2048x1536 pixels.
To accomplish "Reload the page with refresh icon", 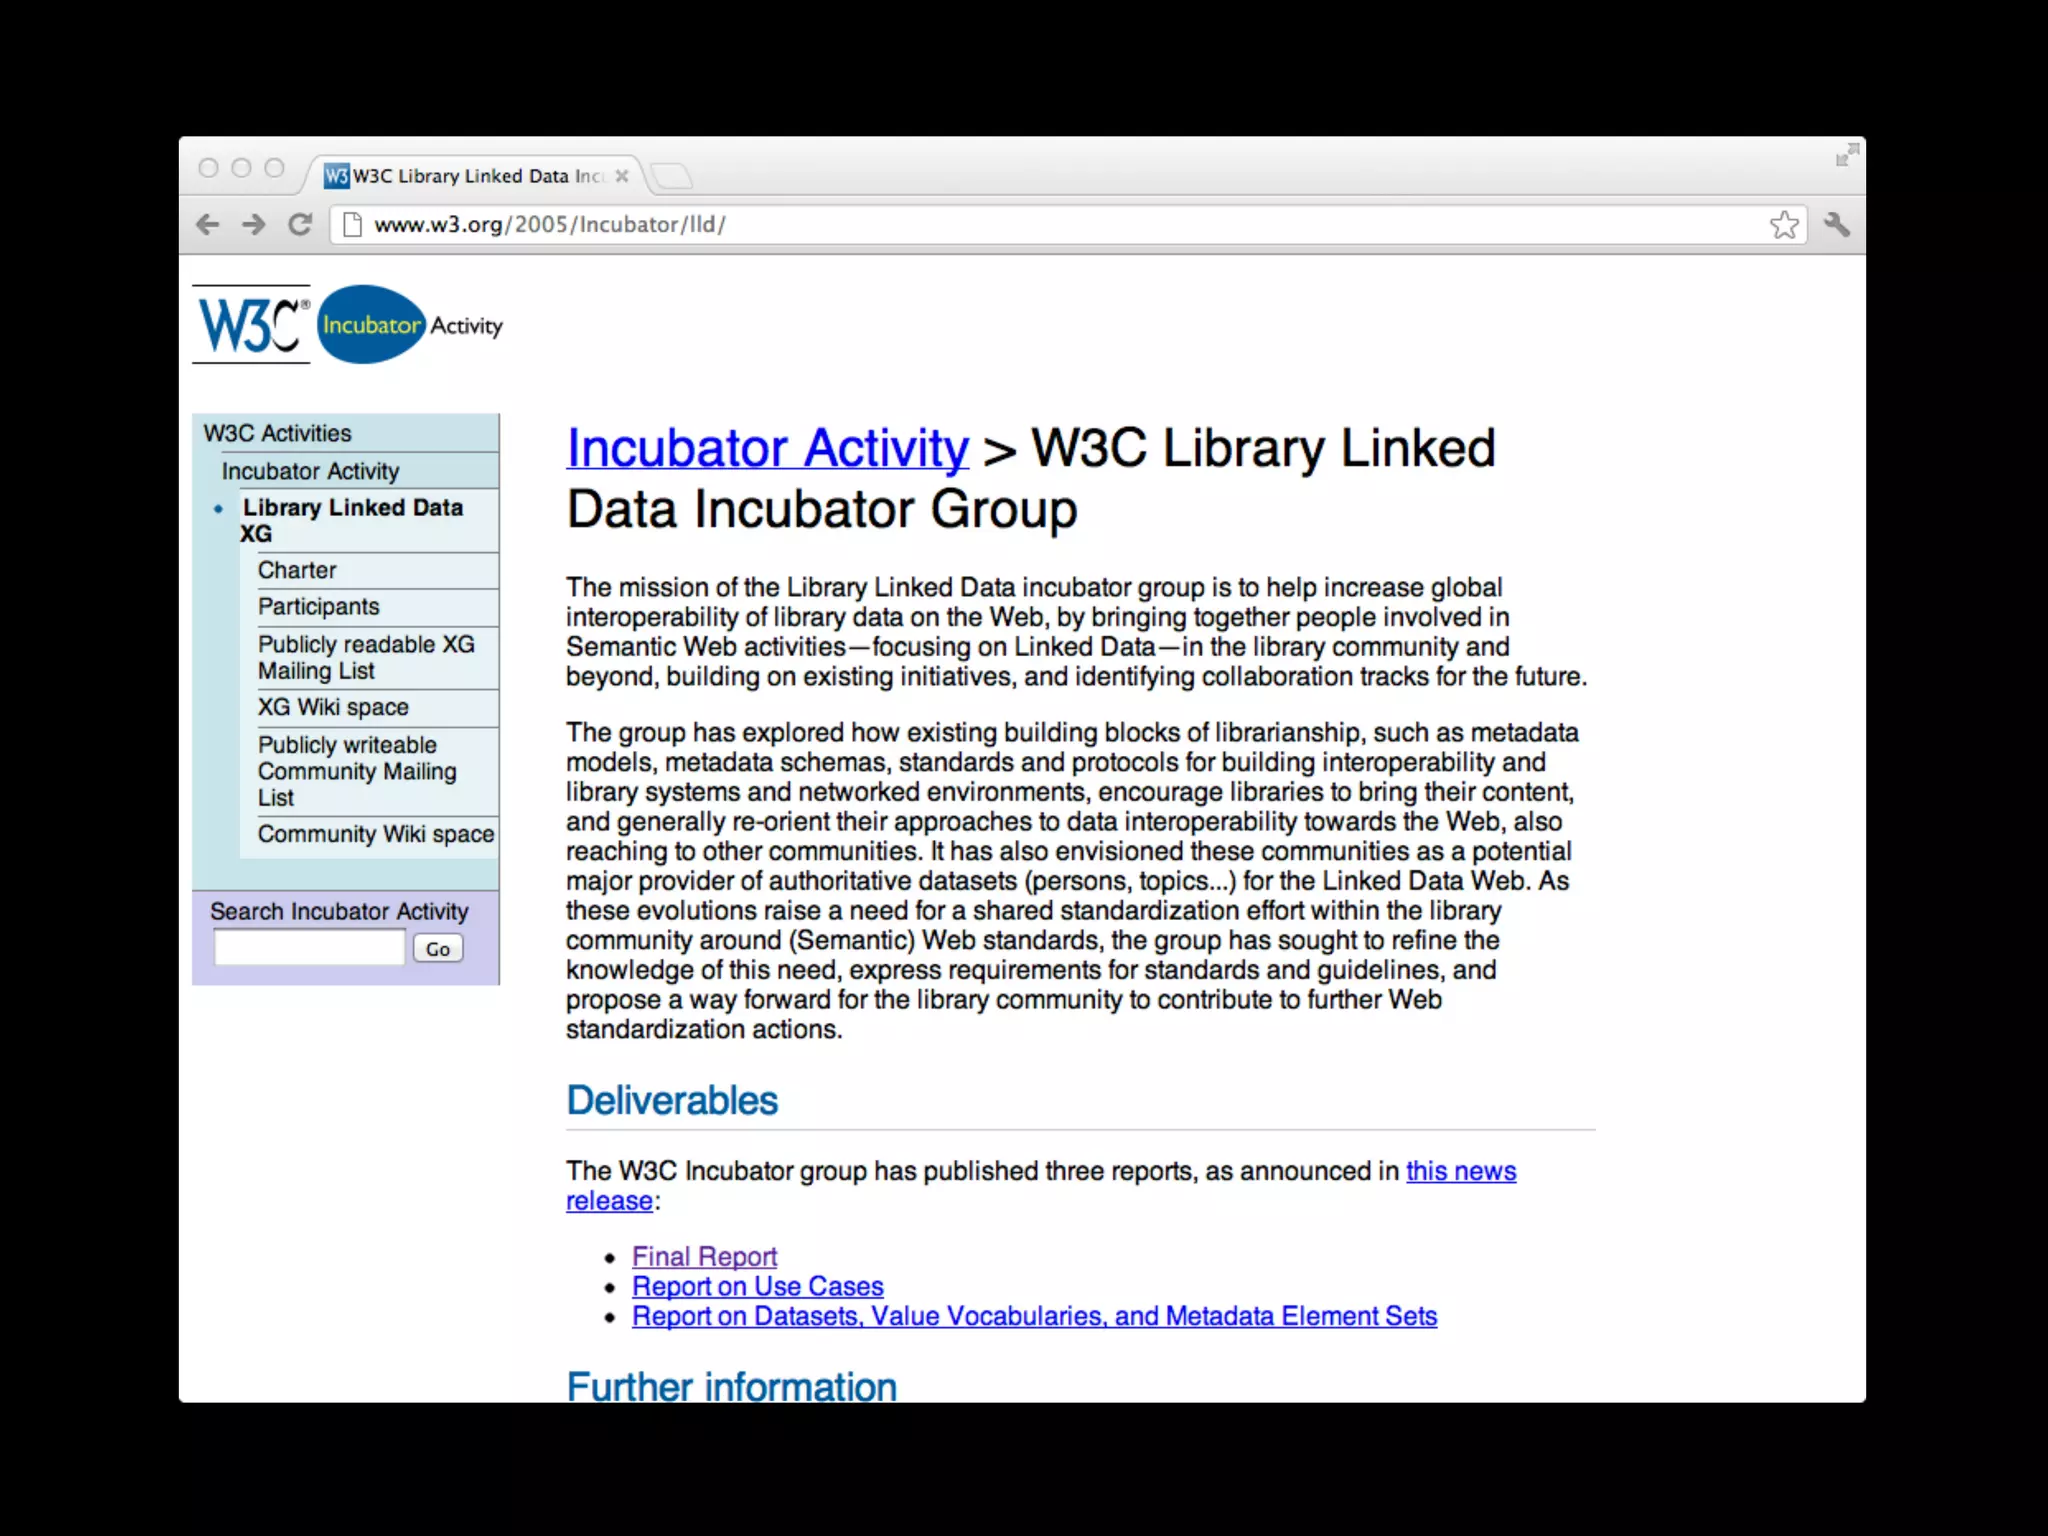I will pos(300,224).
